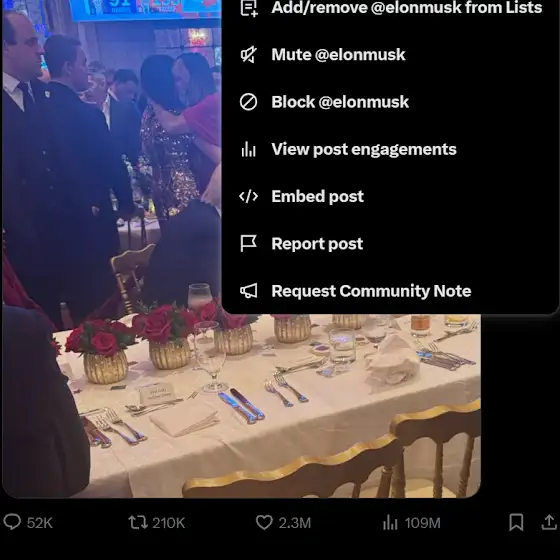Click the repost arrows icon
The width and height of the screenshot is (560, 560).
(x=138, y=522)
